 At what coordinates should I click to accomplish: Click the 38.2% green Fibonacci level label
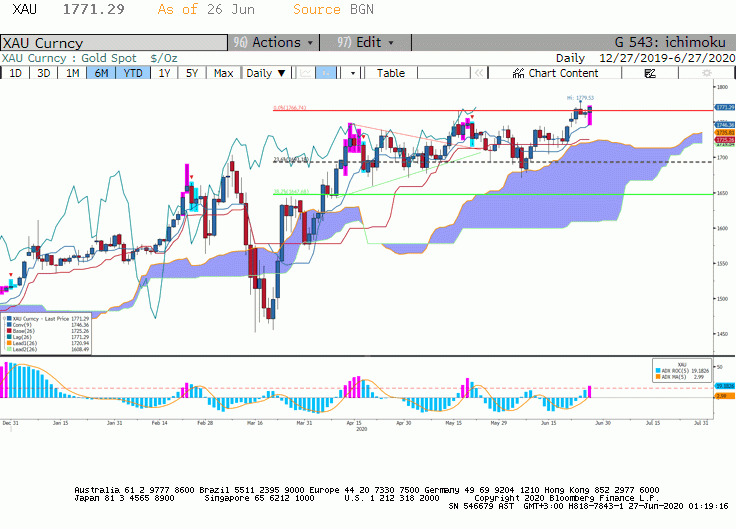pyautogui.click(x=291, y=192)
